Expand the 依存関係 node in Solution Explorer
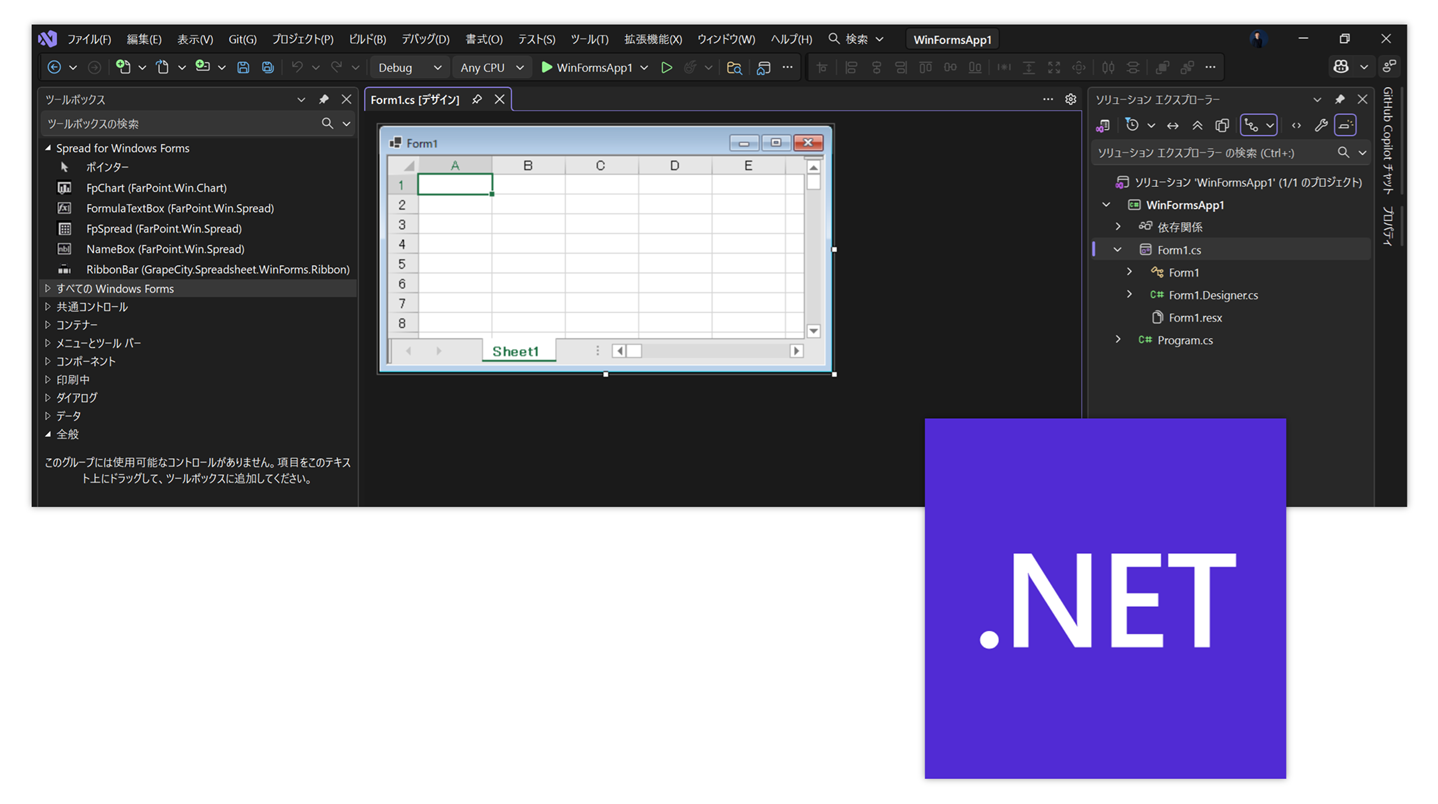This screenshot has height=804, width=1438. [1118, 227]
